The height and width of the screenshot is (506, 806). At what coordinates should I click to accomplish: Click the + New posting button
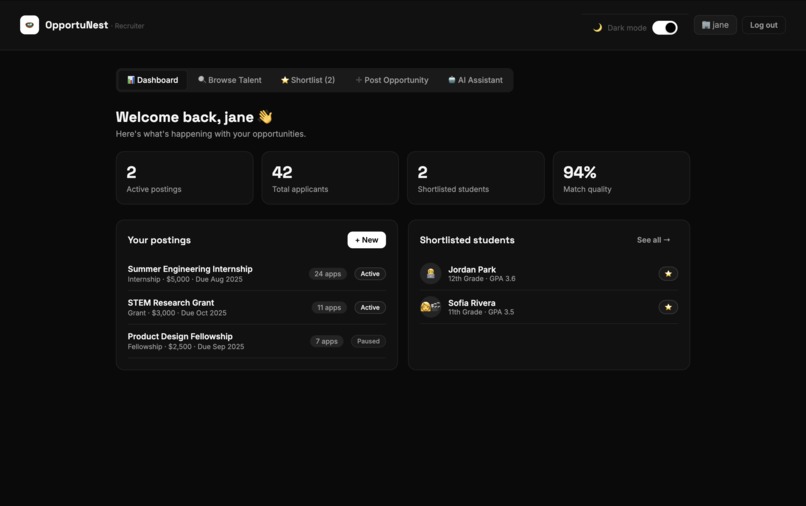pos(367,240)
